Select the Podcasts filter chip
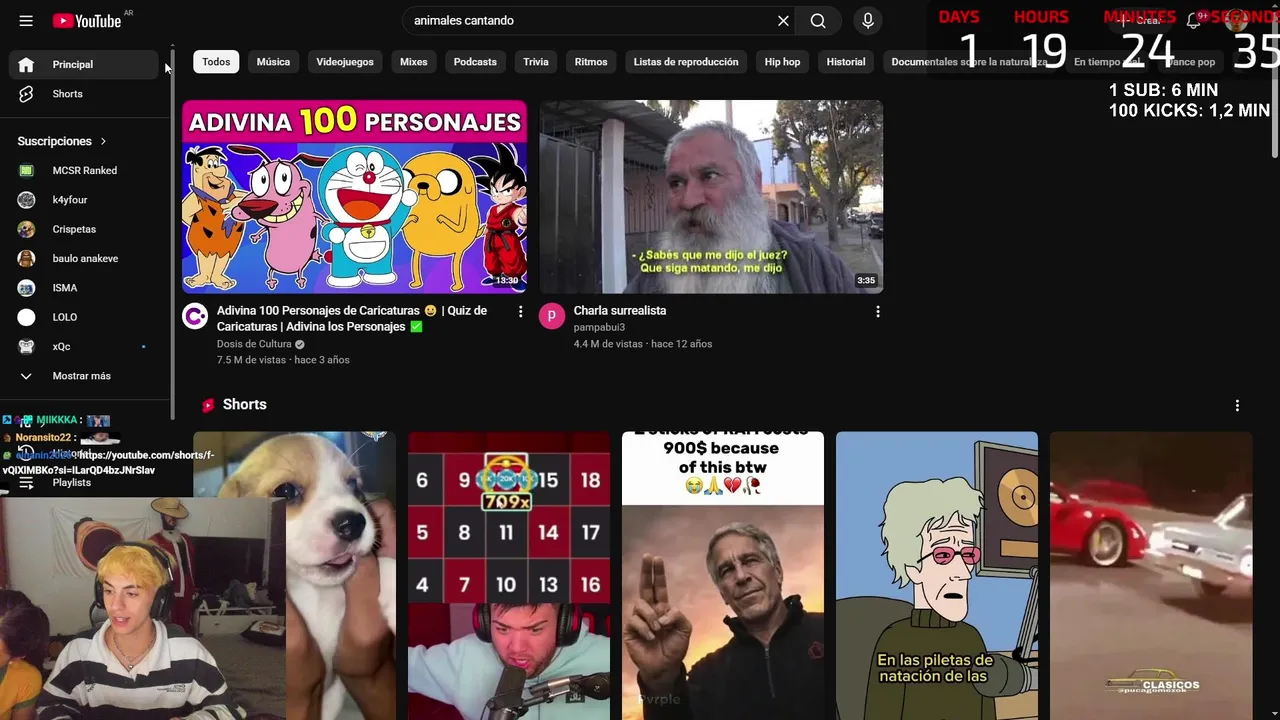Viewport: 1280px width, 720px height. coord(475,62)
